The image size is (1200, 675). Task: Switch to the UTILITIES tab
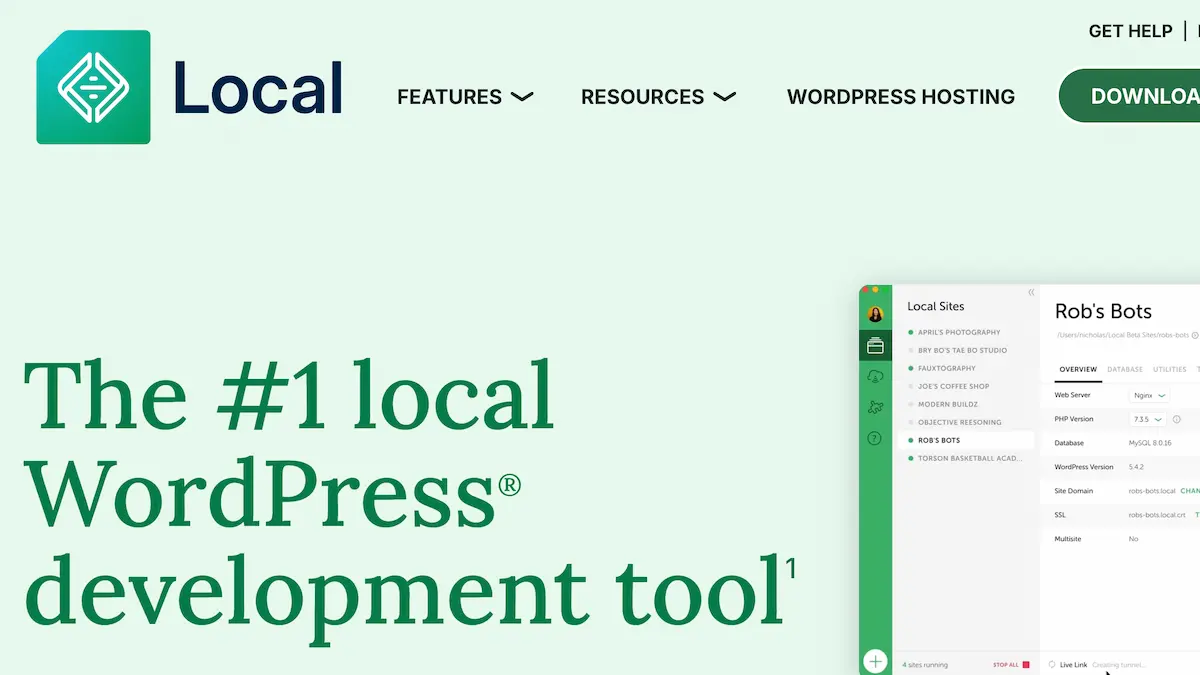point(1170,369)
